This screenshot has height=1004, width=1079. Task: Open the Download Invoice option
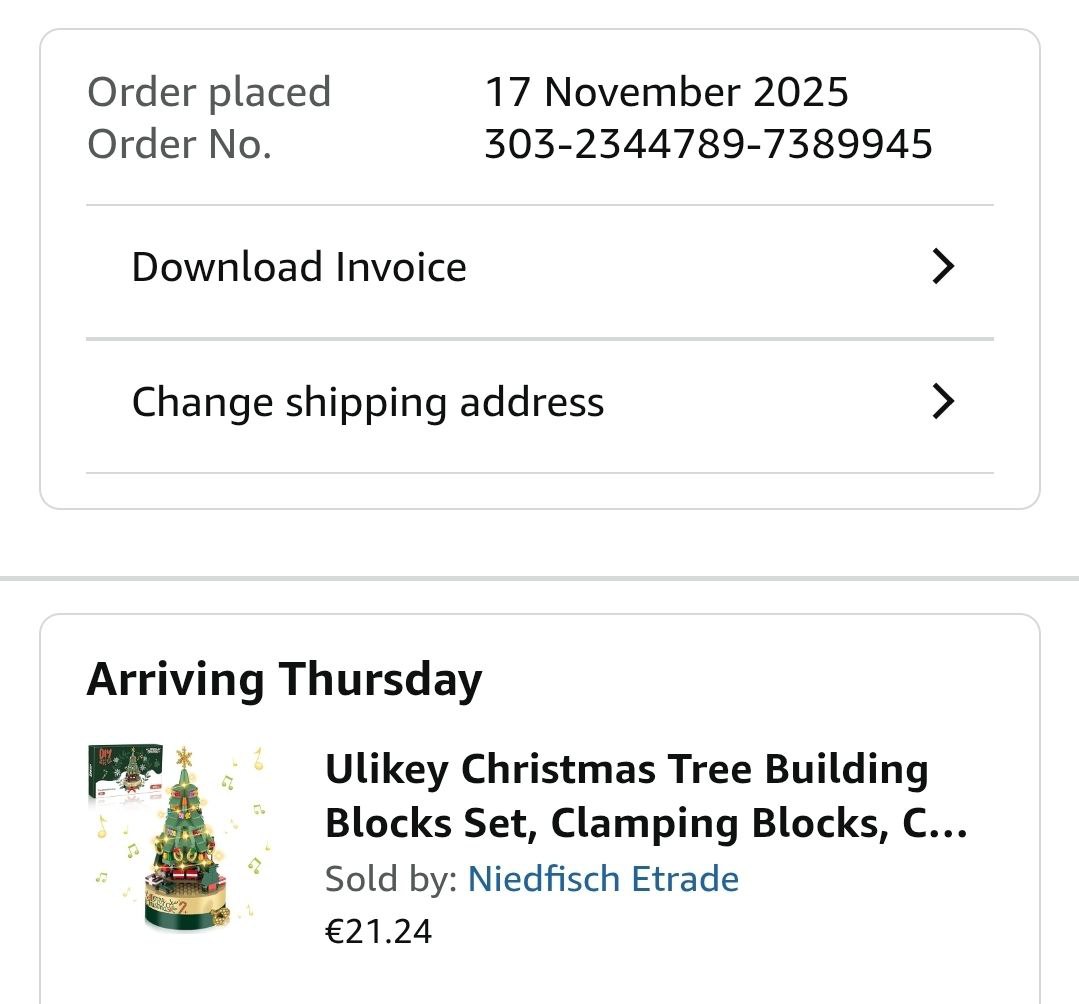click(299, 267)
